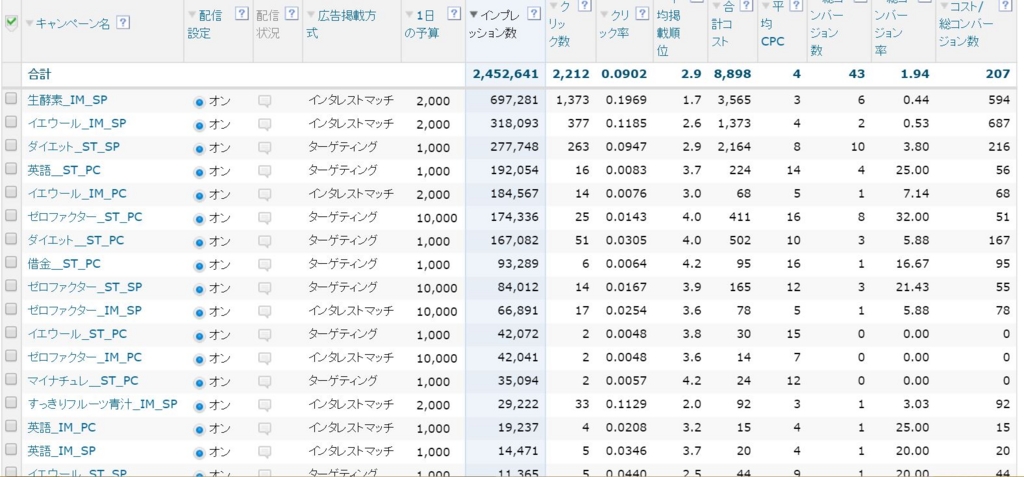Open help icon beside 1日の予算 header

pyautogui.click(x=454, y=14)
